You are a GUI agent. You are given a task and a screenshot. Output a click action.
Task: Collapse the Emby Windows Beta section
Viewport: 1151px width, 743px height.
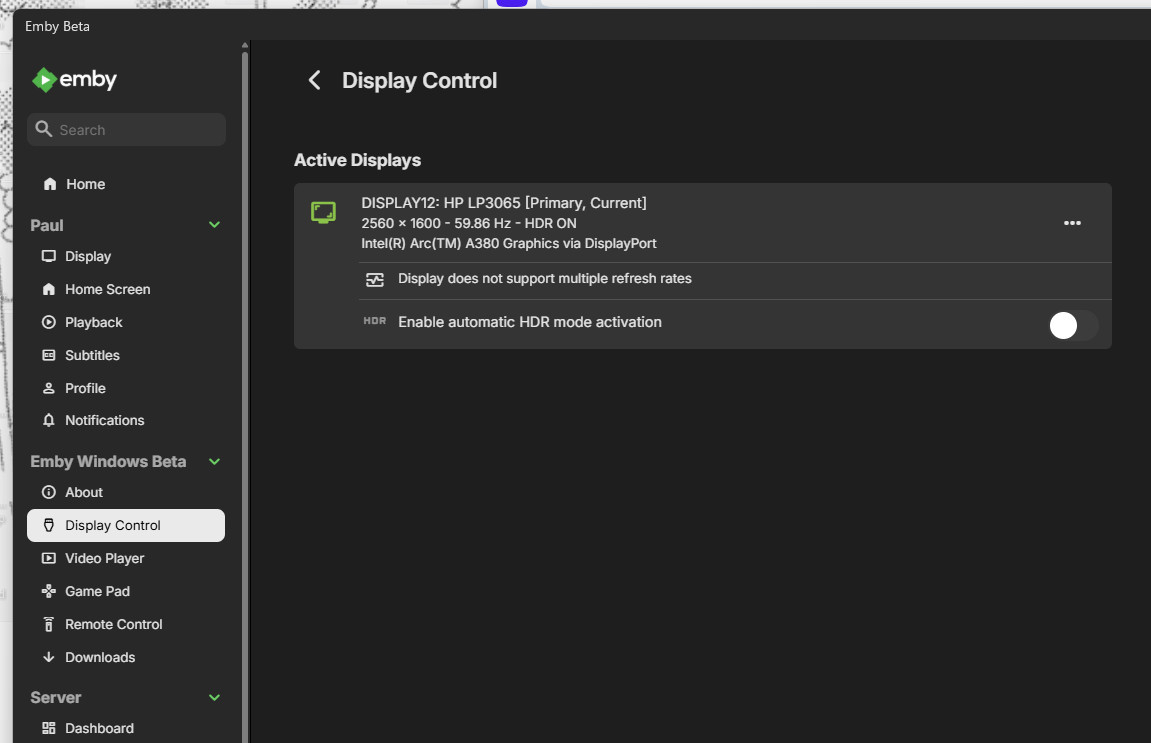point(214,462)
